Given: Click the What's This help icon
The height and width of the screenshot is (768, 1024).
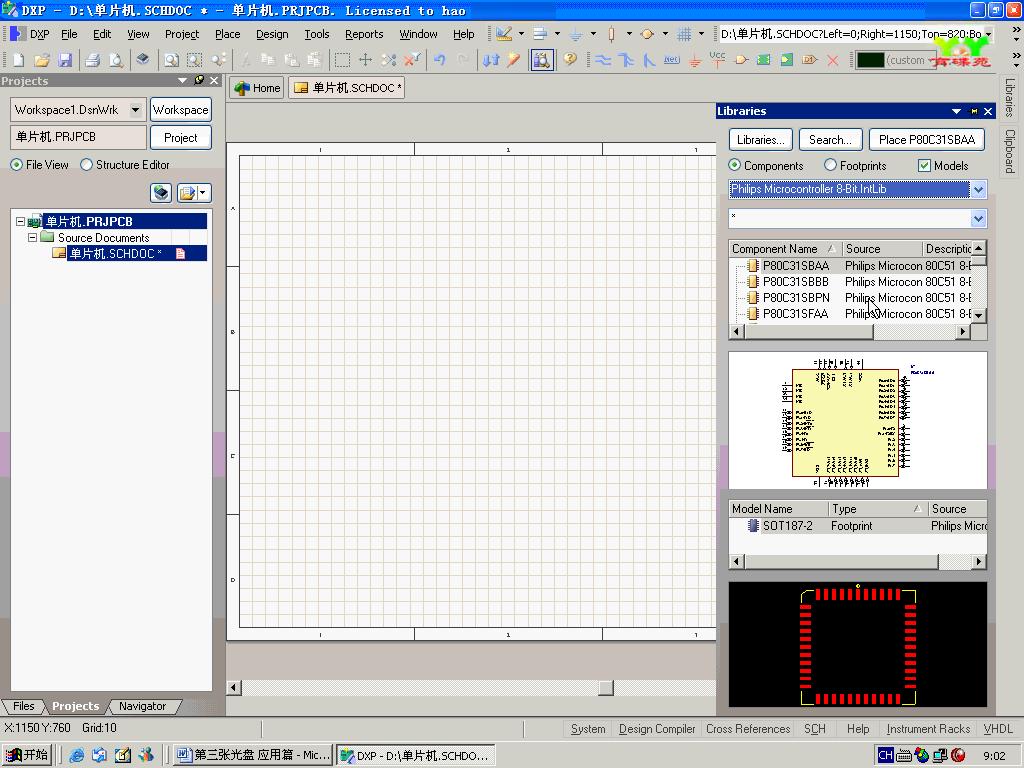Looking at the screenshot, I should coord(570,60).
